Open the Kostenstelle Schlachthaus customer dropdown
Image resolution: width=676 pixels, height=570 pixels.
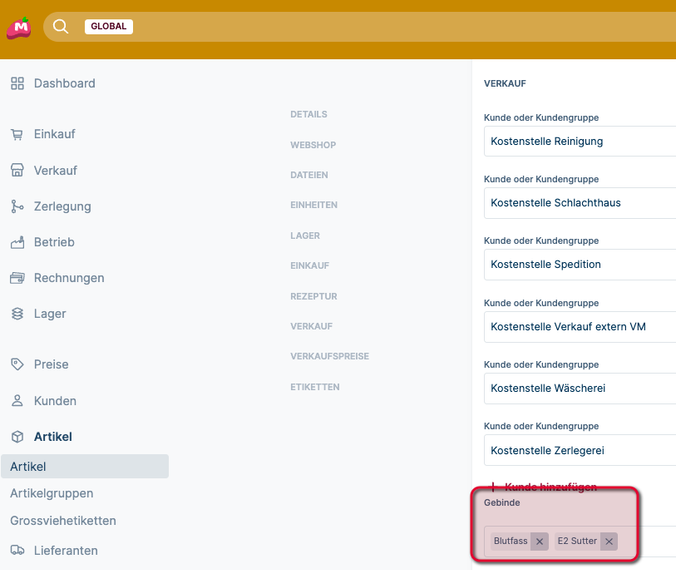click(x=580, y=203)
